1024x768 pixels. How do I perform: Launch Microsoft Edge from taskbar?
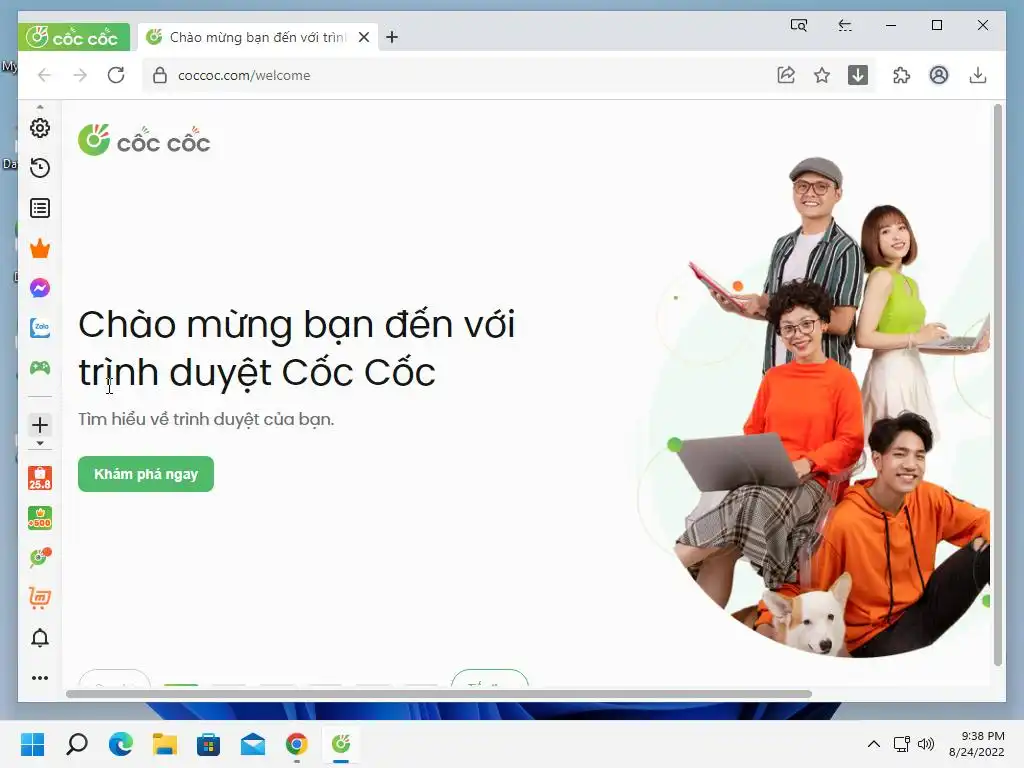coord(121,744)
